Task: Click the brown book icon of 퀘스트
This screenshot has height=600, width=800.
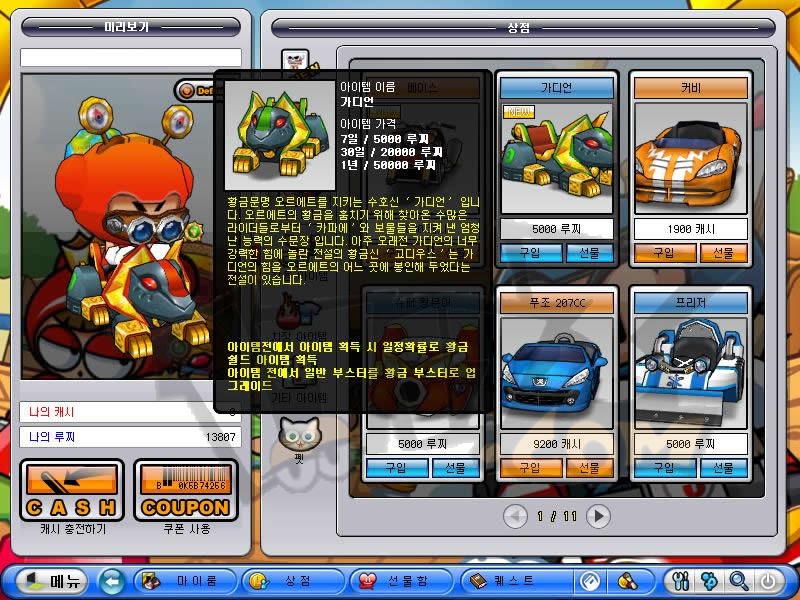Action: (478, 581)
